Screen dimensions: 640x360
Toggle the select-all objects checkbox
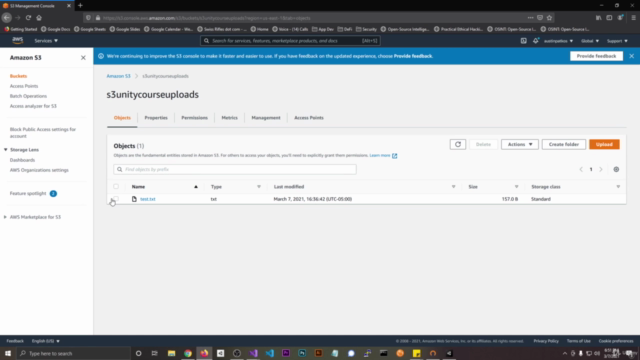116,187
